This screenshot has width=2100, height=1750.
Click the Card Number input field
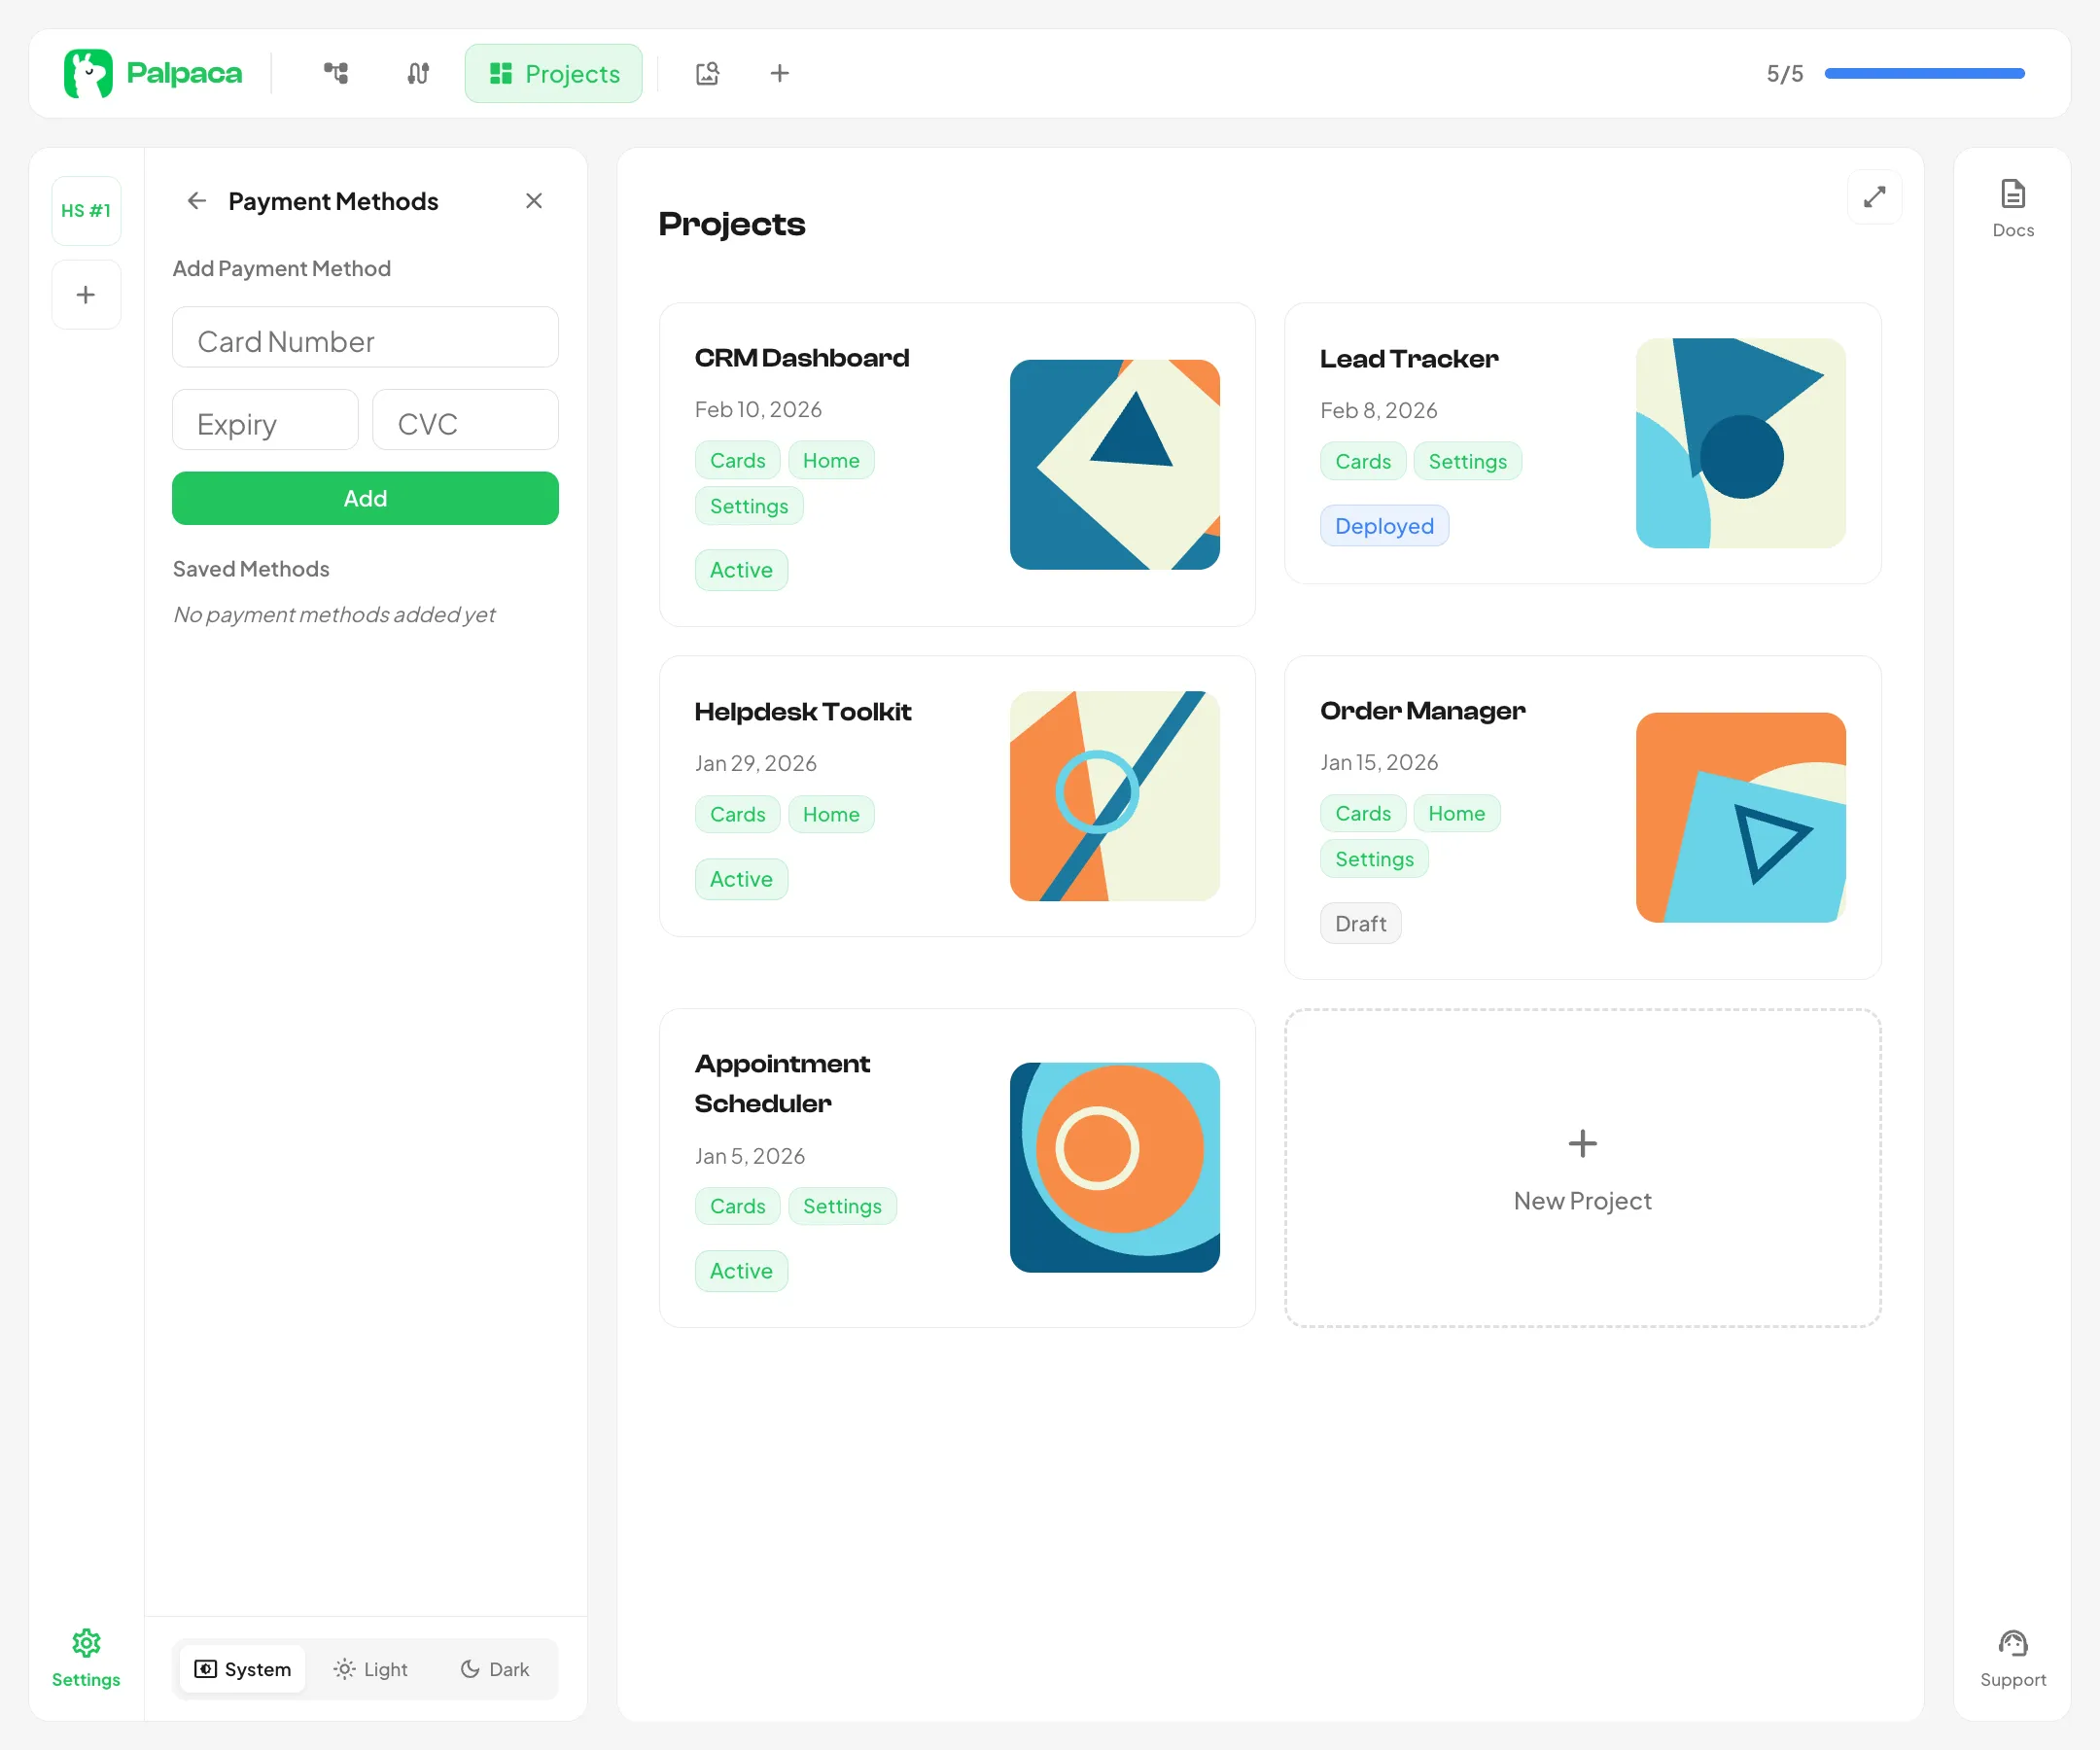tap(365, 340)
